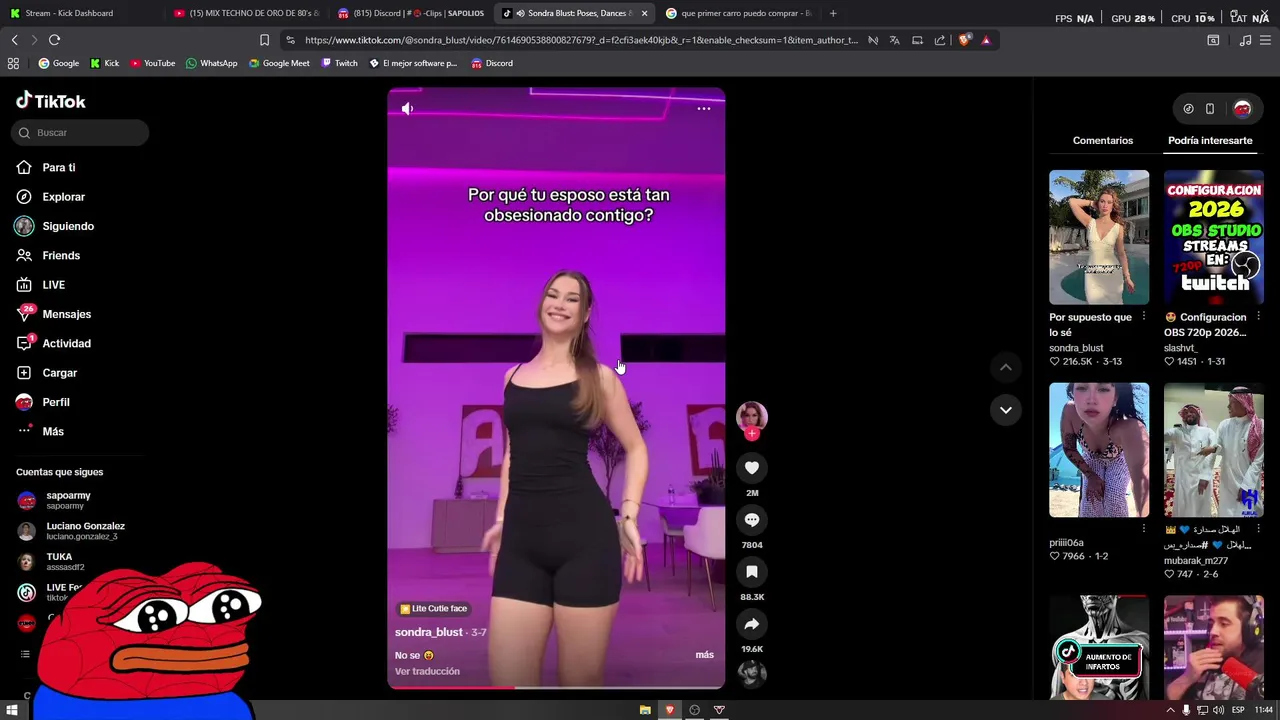Open options for the priiii06a video
Image resolution: width=1280 pixels, height=720 pixels.
1144,529
